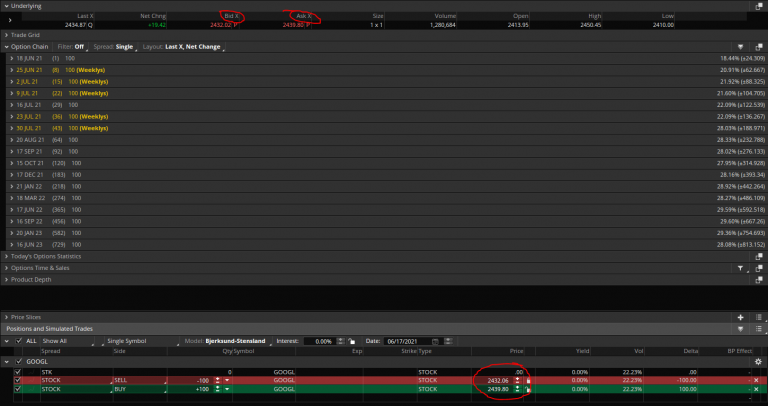Pop out the Product Depth panel
This screenshot has height=406, width=768.
point(758,279)
